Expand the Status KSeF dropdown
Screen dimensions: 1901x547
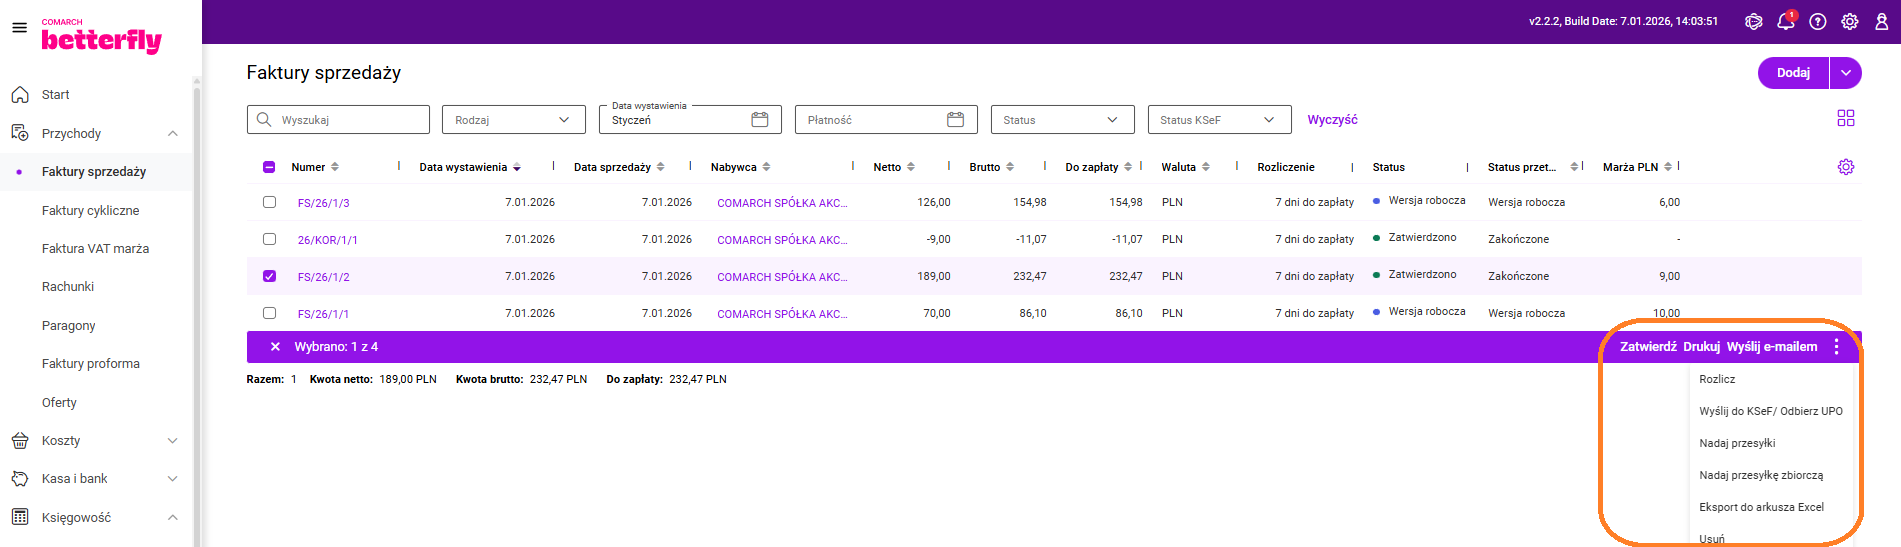[x=1218, y=120]
